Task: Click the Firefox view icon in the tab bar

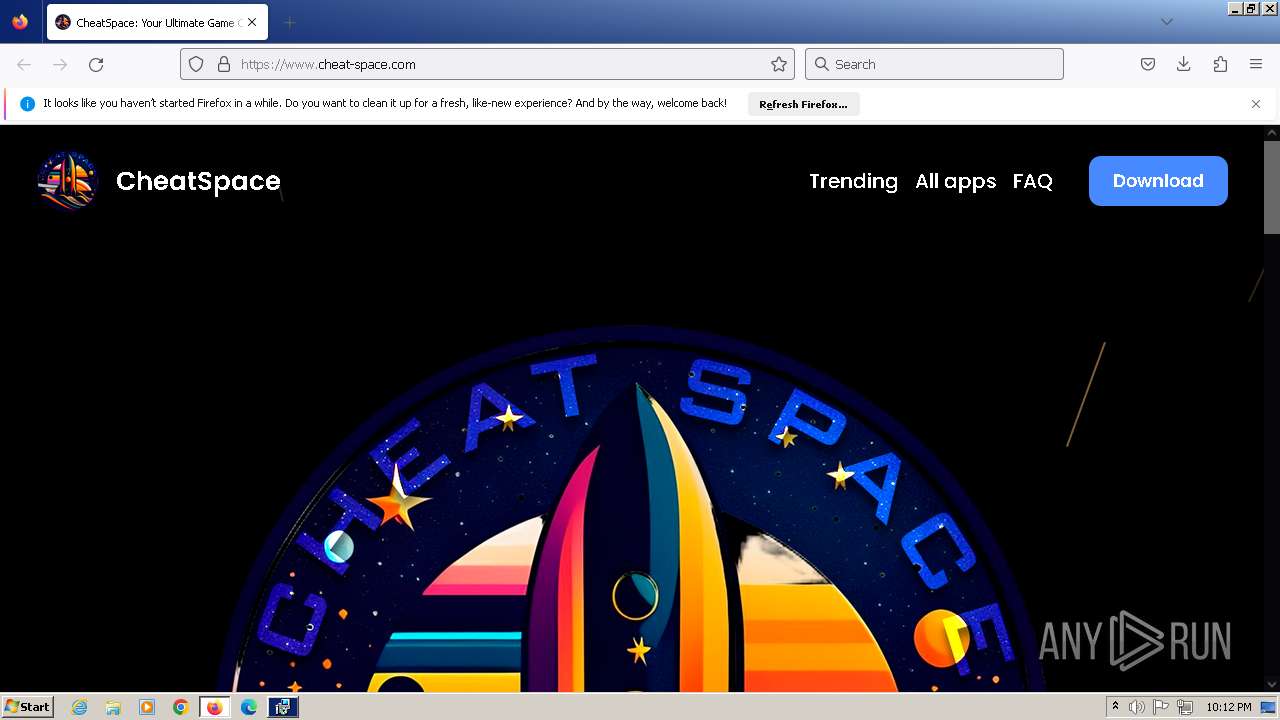Action: point(20,22)
